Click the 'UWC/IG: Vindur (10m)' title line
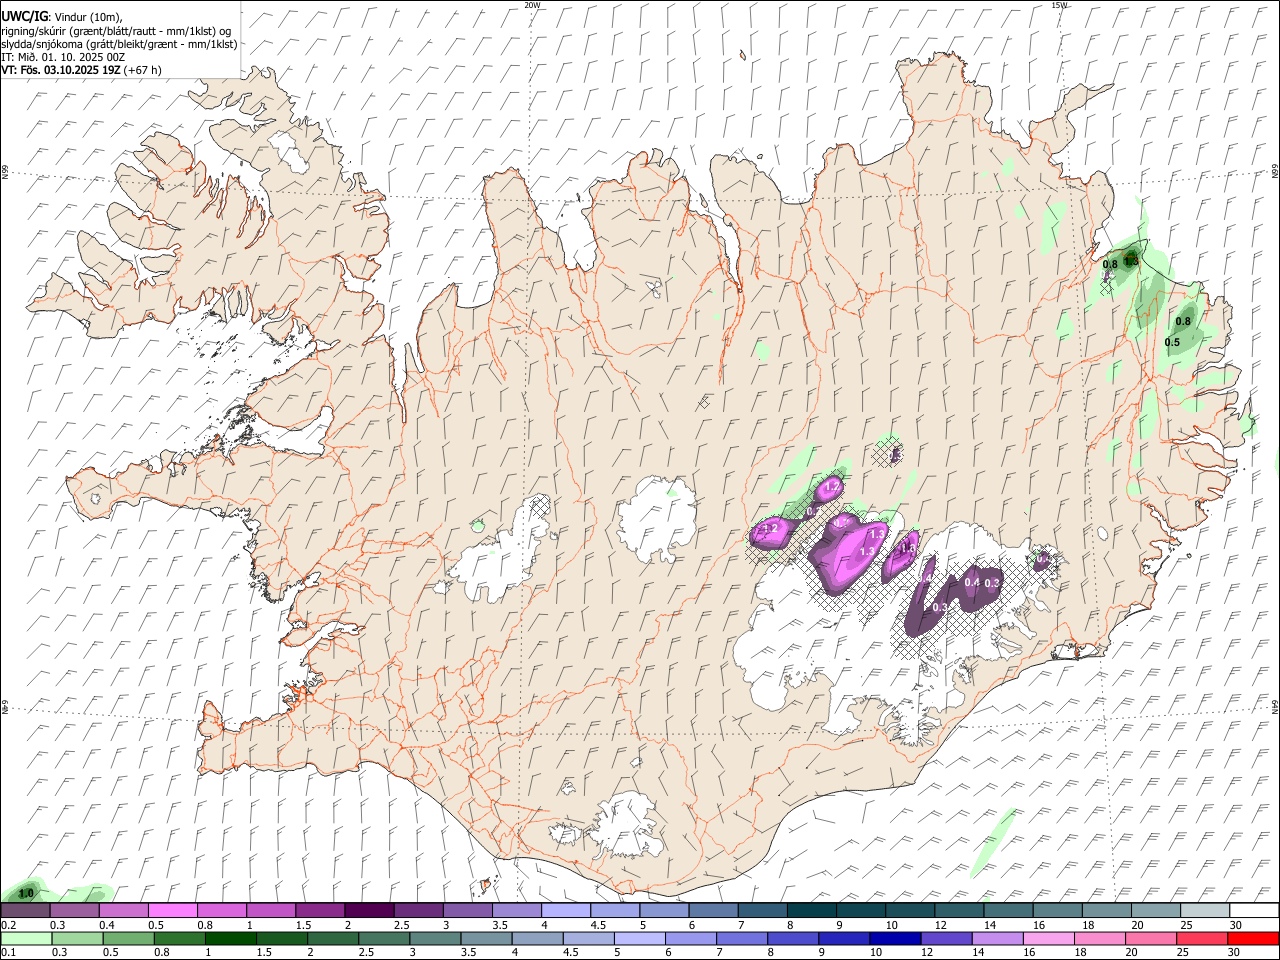Screen dimensions: 1280x960 61,16
